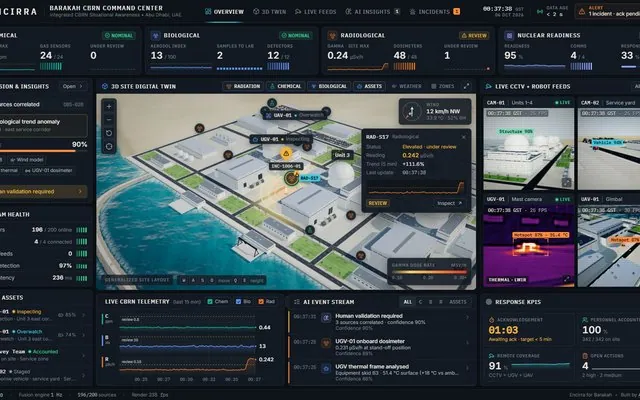This screenshot has width=640, height=400.
Task: Expand the Inspecting asset row chevron
Action: (x=83, y=315)
